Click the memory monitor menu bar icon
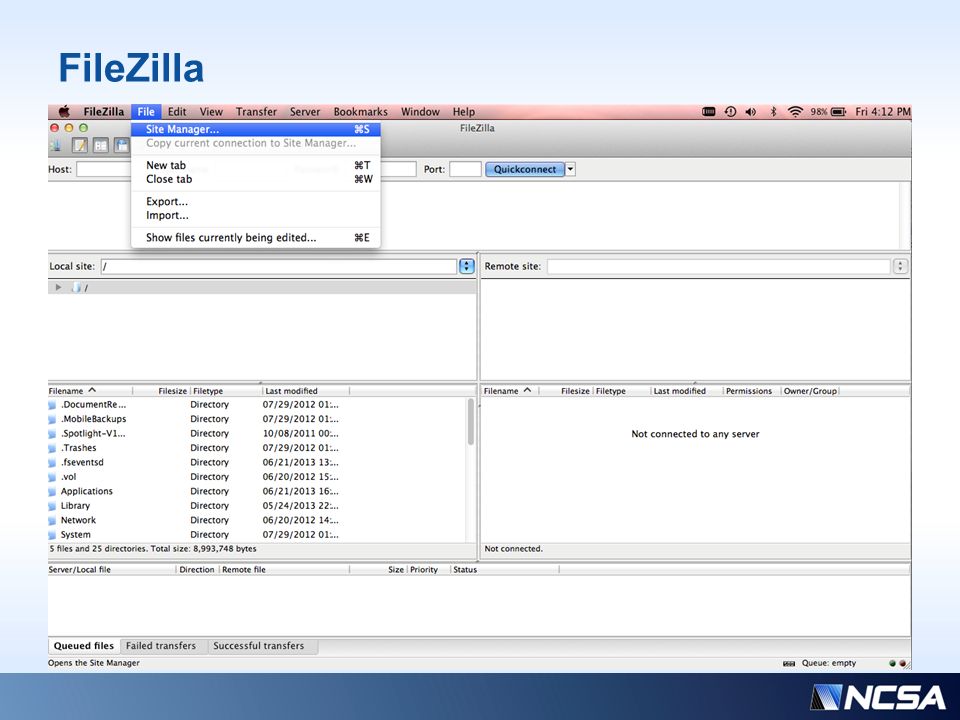This screenshot has height=720, width=960. [x=708, y=111]
